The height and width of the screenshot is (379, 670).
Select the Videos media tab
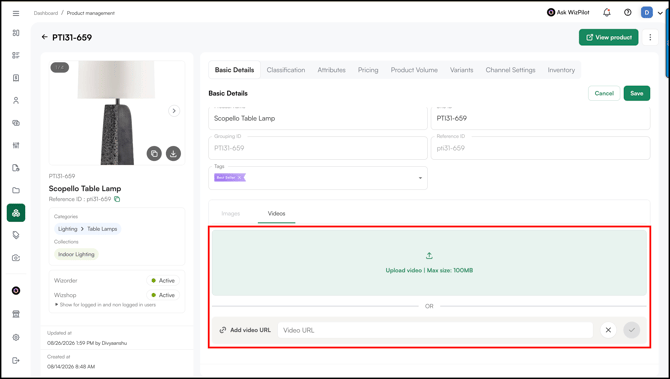pyautogui.click(x=276, y=213)
